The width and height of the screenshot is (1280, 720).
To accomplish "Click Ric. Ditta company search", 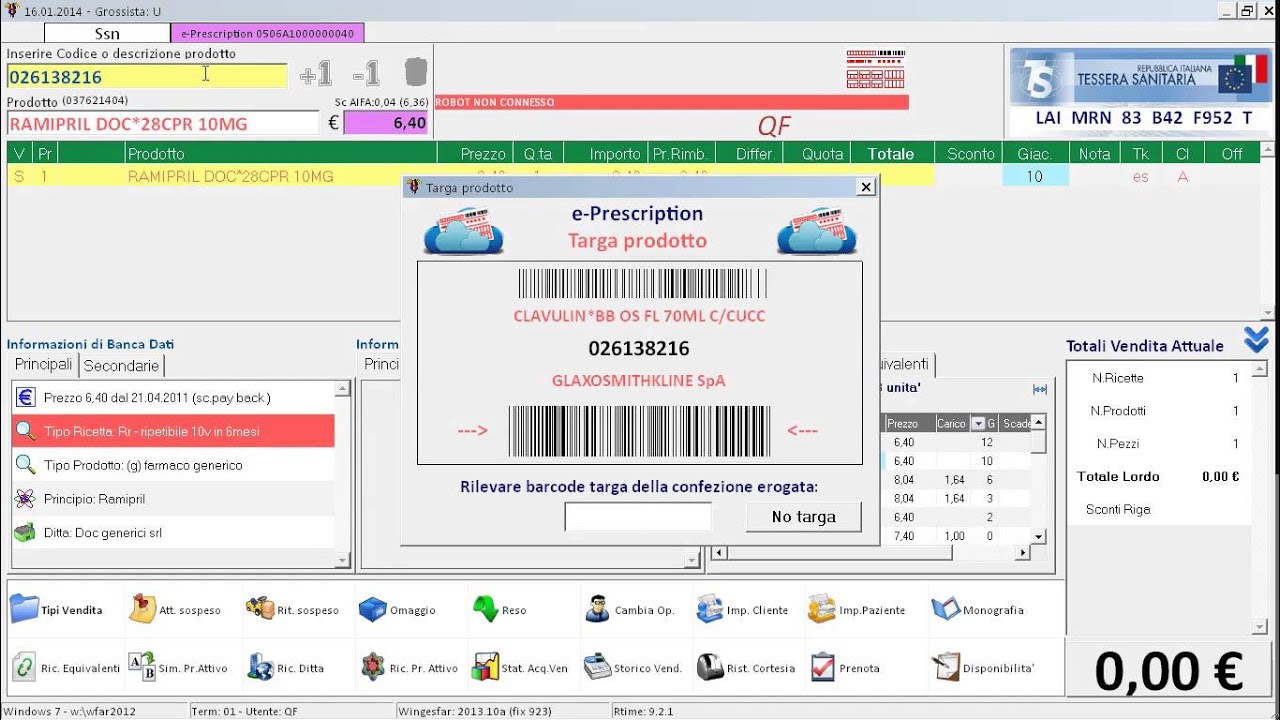I will [286, 667].
